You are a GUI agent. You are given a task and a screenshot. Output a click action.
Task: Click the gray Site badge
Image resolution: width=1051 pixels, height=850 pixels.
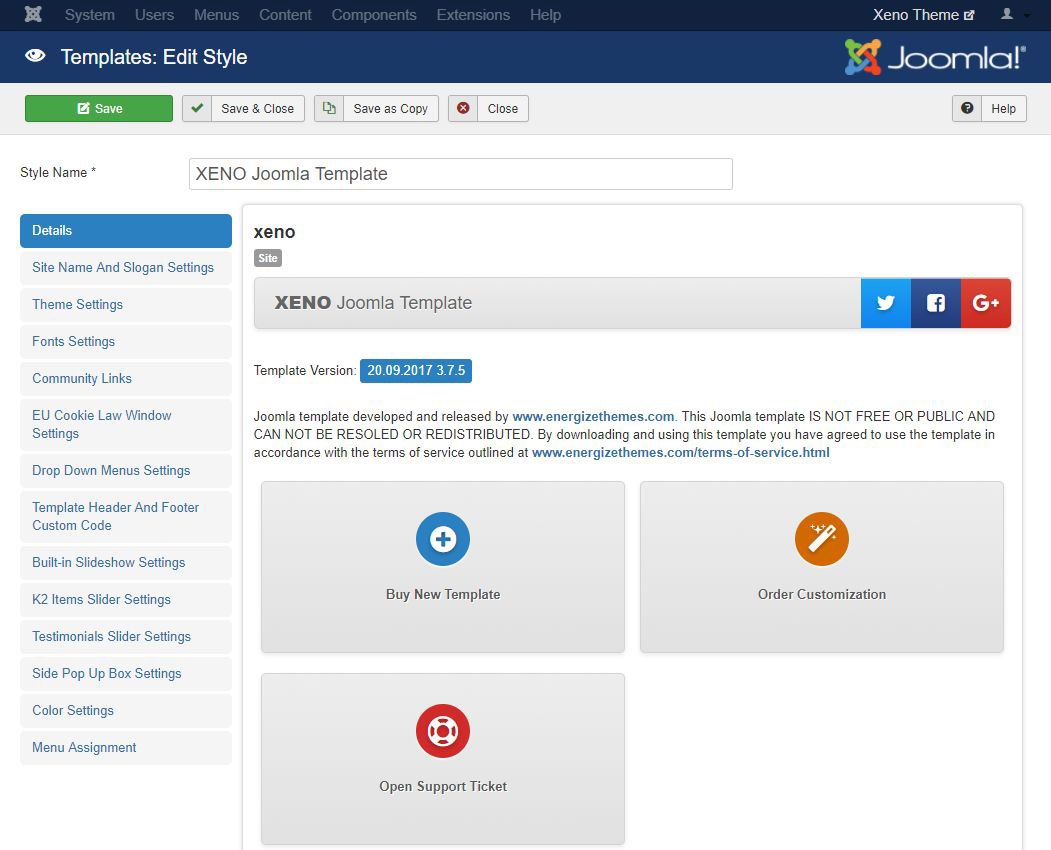pyautogui.click(x=268, y=258)
